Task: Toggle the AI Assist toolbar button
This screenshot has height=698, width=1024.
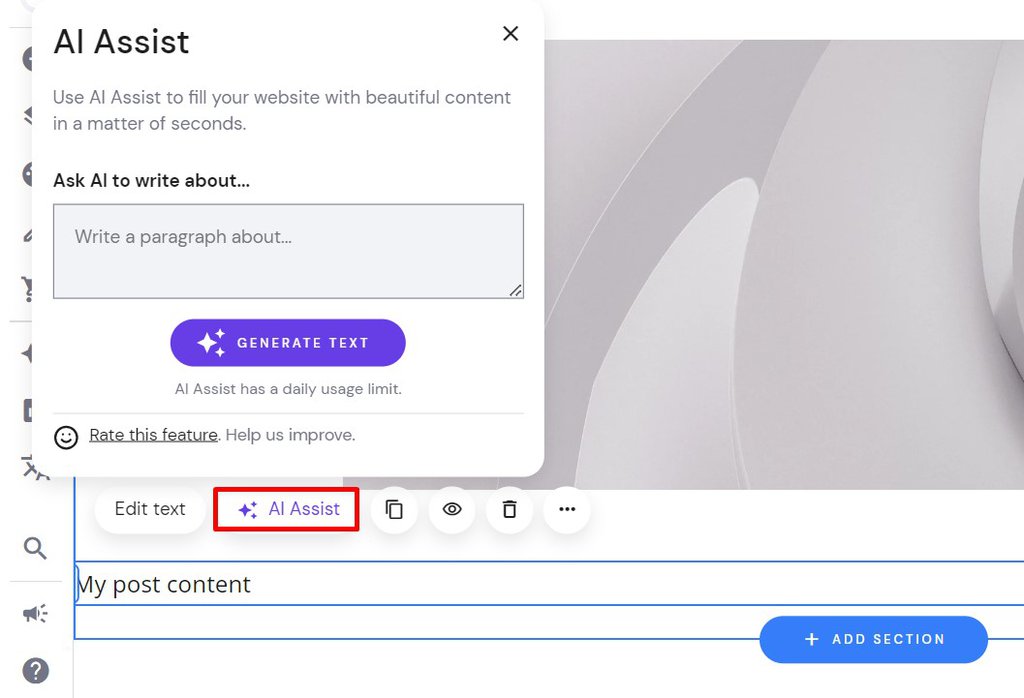Action: coord(287,509)
